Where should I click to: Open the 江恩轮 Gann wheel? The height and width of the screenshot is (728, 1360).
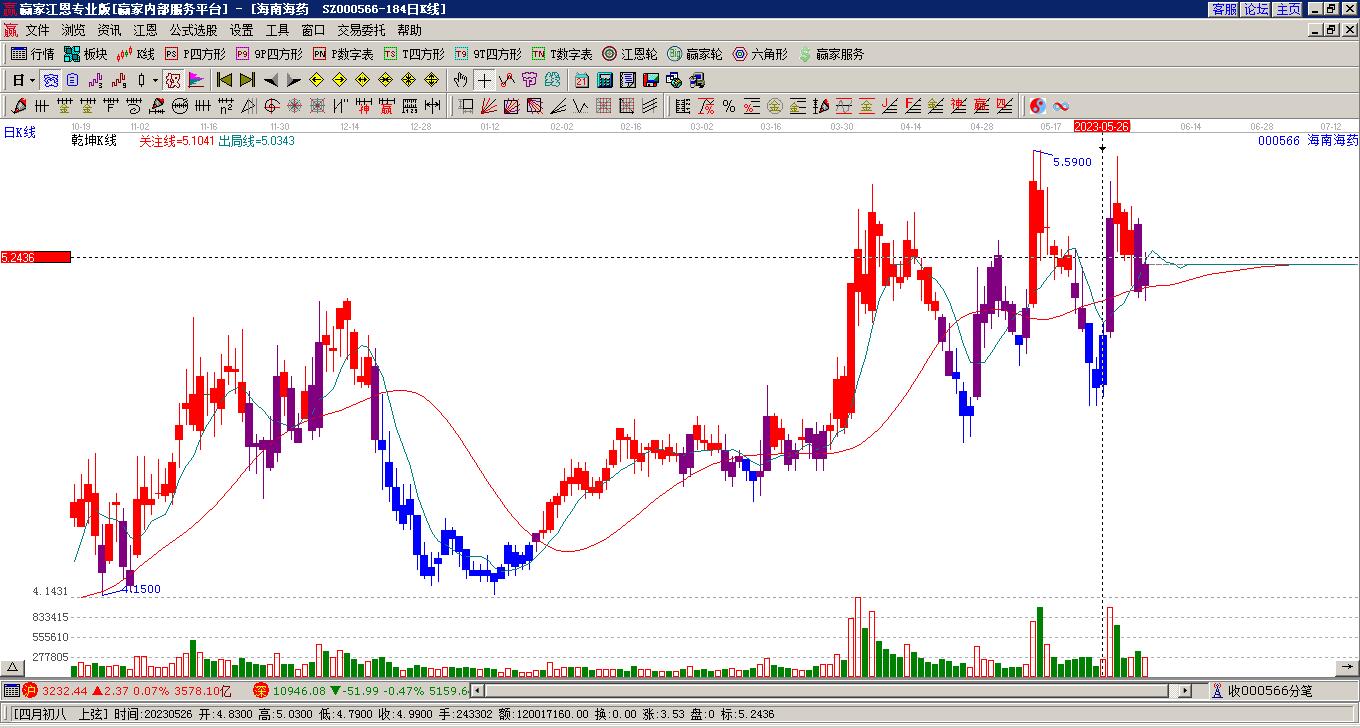point(630,54)
